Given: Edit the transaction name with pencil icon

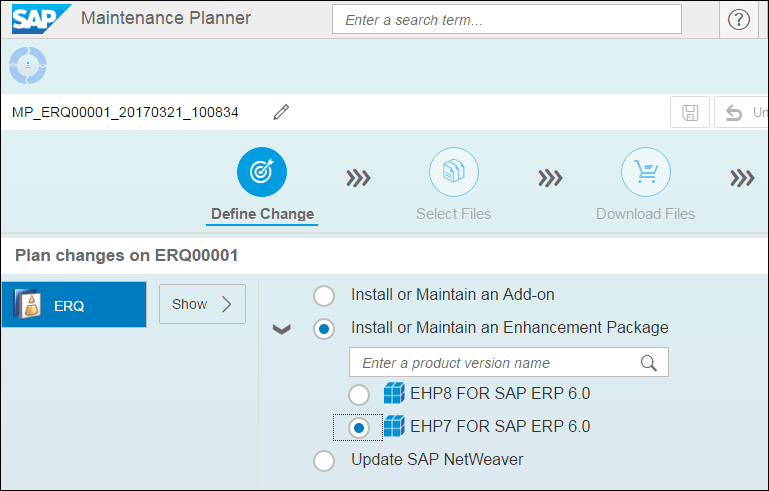Looking at the screenshot, I should pos(281,112).
